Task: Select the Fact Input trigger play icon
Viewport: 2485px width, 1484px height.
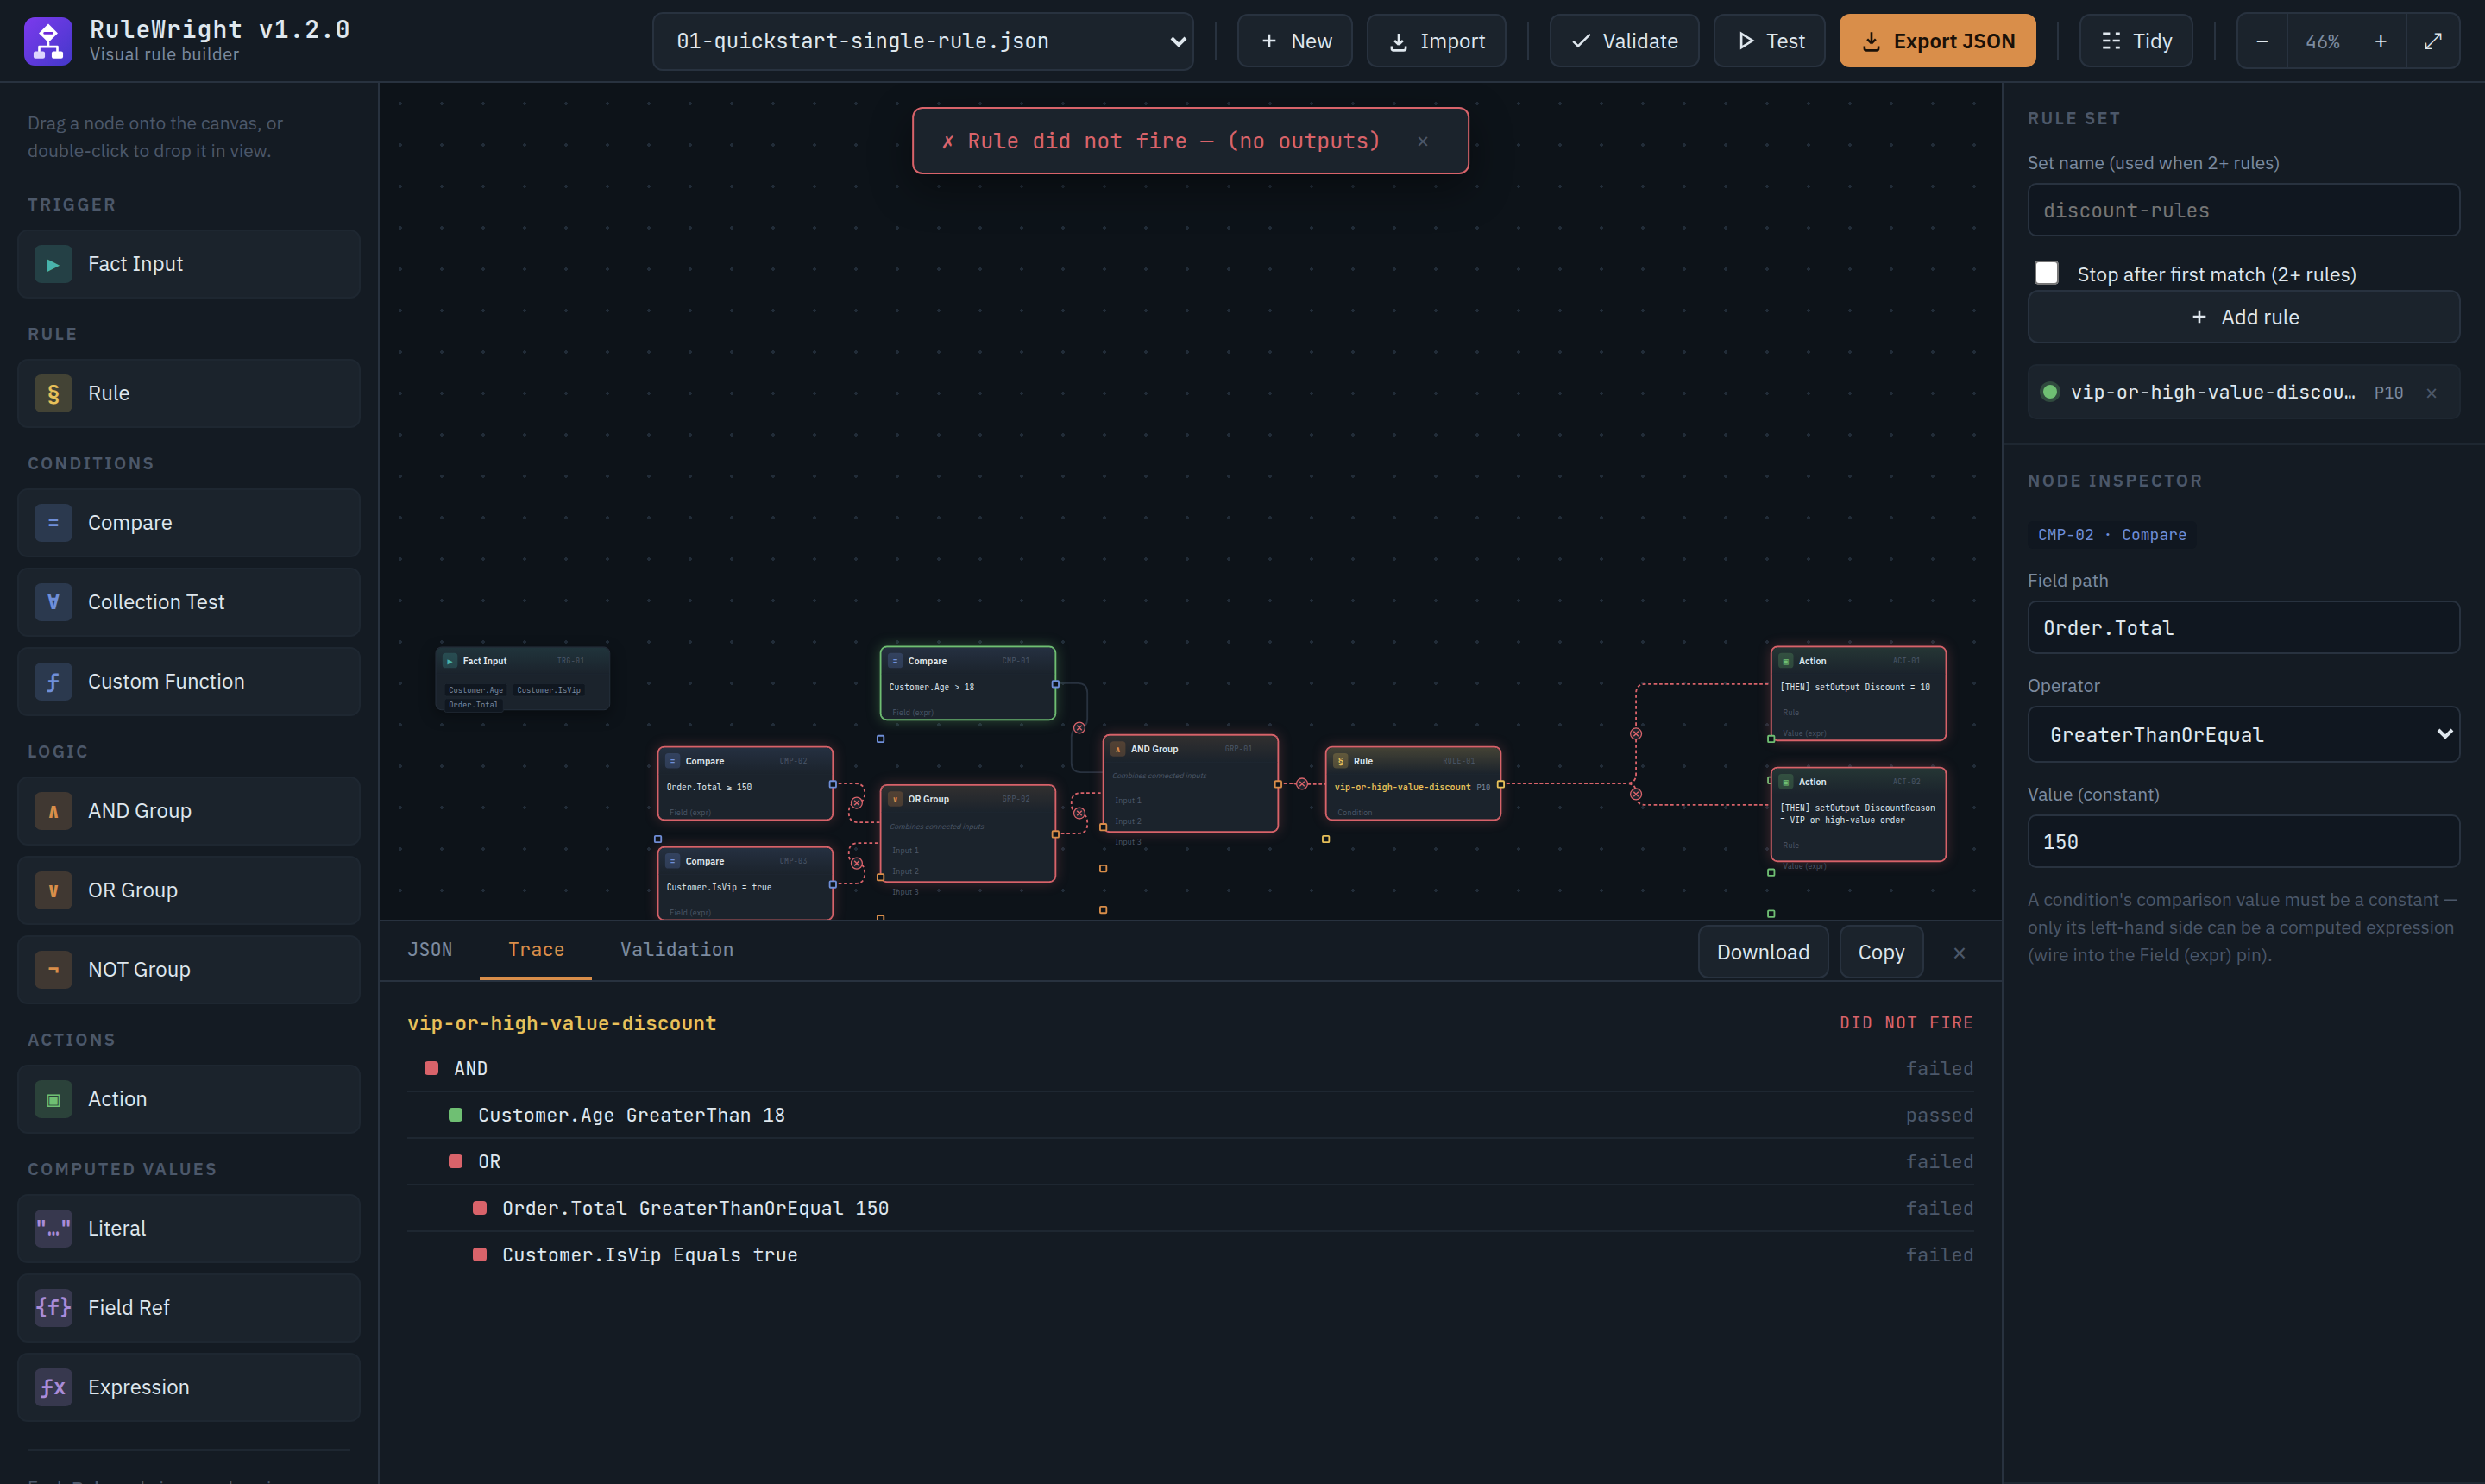Action: click(53, 264)
